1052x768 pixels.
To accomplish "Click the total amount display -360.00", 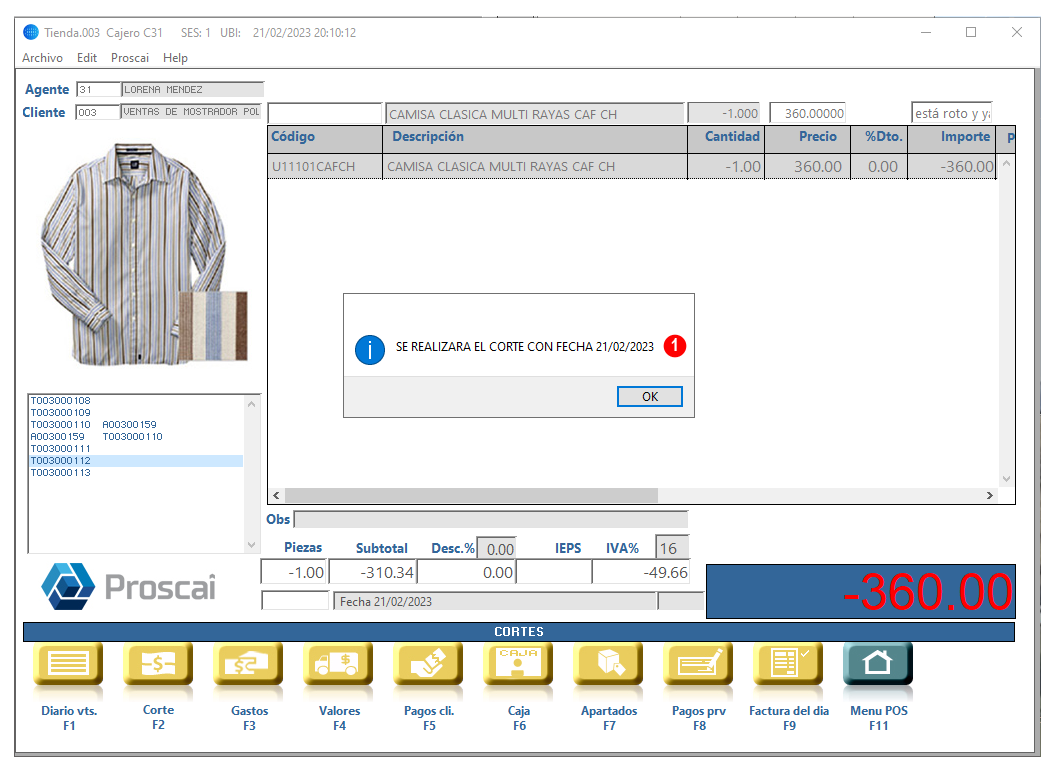I will point(861,592).
